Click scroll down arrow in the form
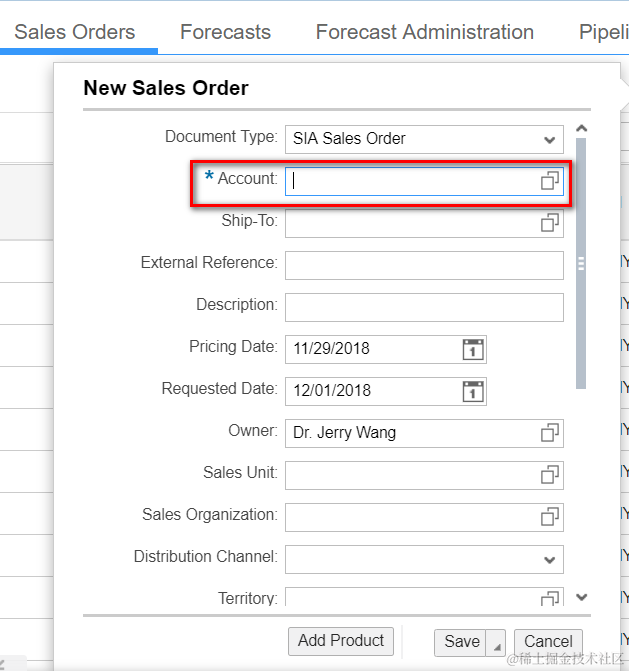 pos(581,597)
